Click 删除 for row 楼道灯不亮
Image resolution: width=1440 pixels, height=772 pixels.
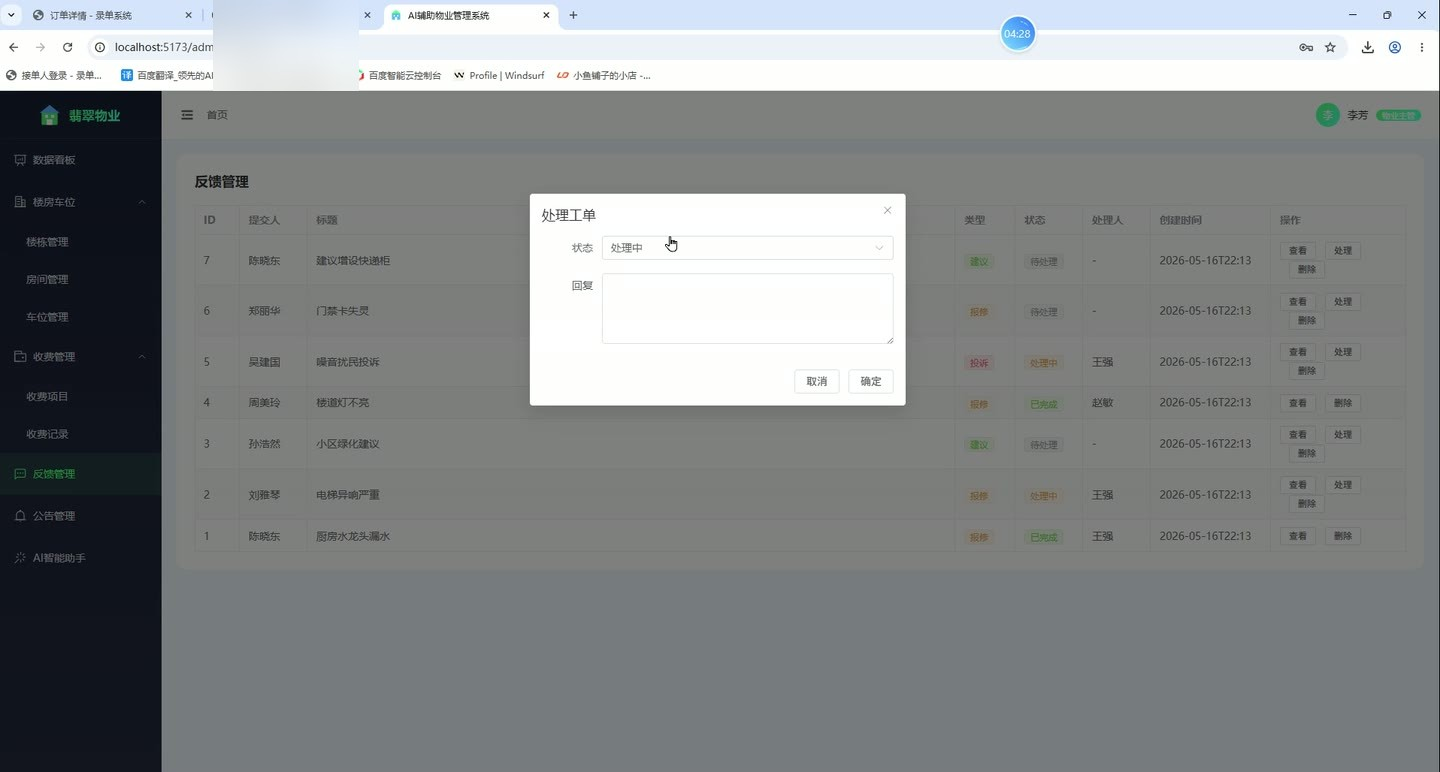click(x=1343, y=403)
